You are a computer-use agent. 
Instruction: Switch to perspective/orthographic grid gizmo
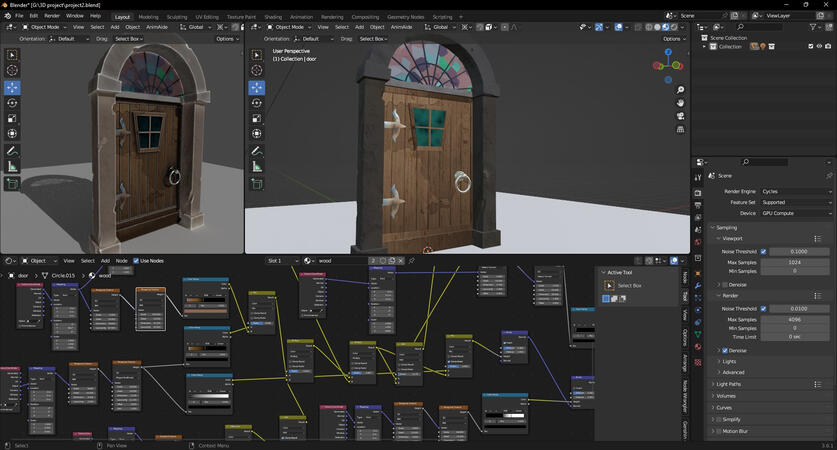pyautogui.click(x=680, y=128)
